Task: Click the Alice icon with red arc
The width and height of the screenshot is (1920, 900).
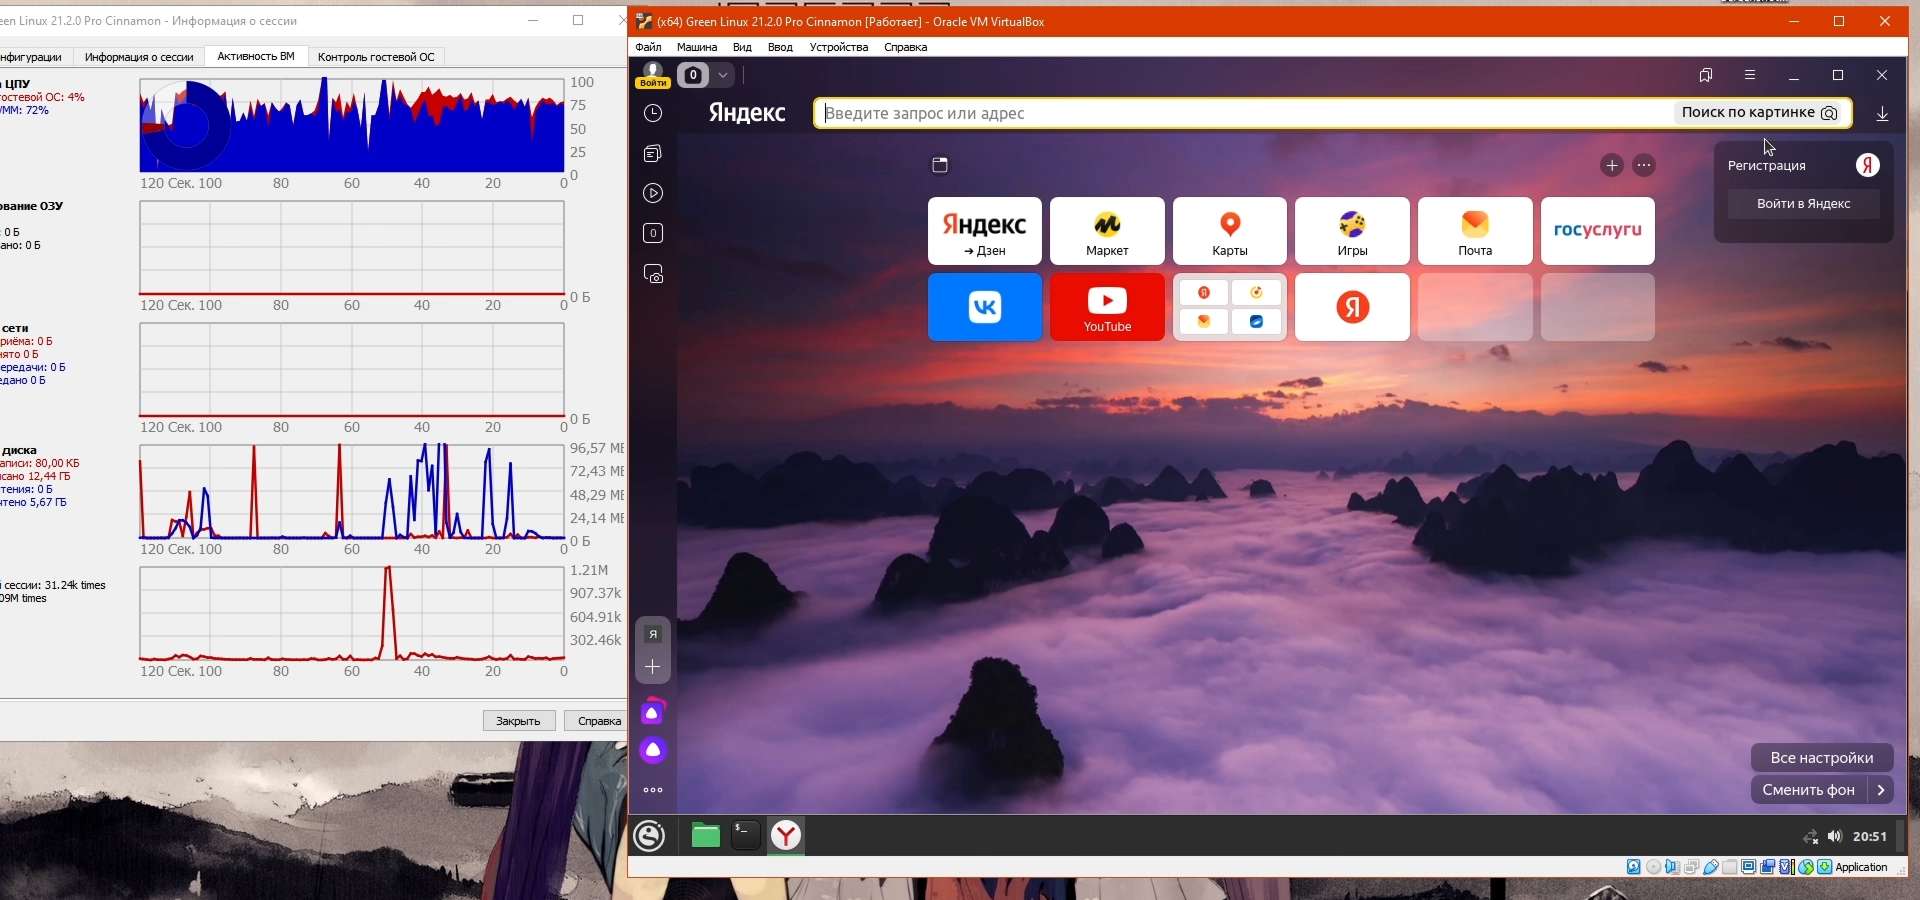Action: pos(653,711)
